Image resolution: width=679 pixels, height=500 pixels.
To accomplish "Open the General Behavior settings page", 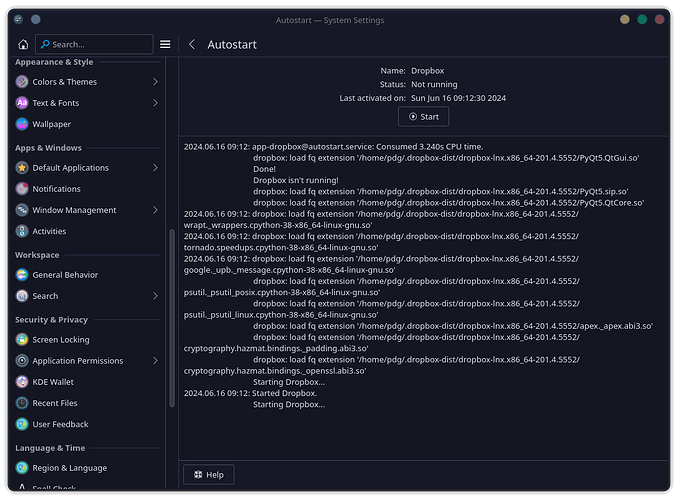I will [87, 275].
